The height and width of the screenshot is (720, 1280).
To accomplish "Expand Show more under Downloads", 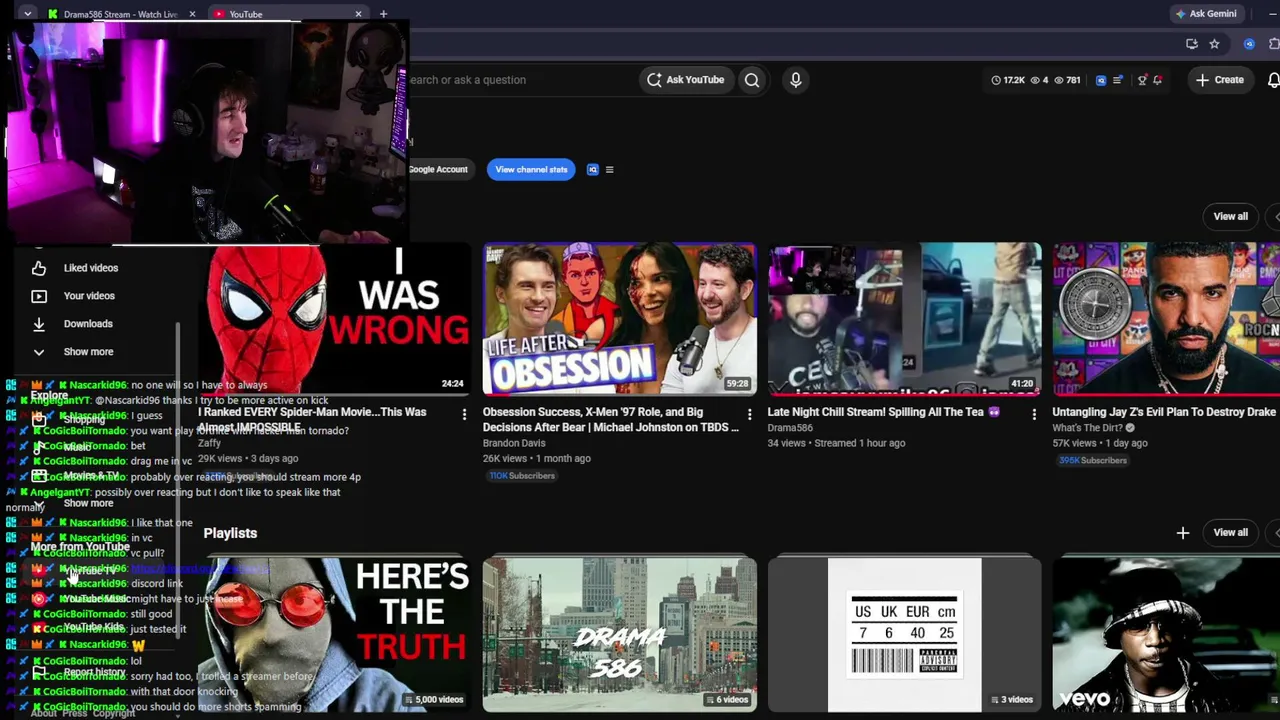I will click(88, 352).
